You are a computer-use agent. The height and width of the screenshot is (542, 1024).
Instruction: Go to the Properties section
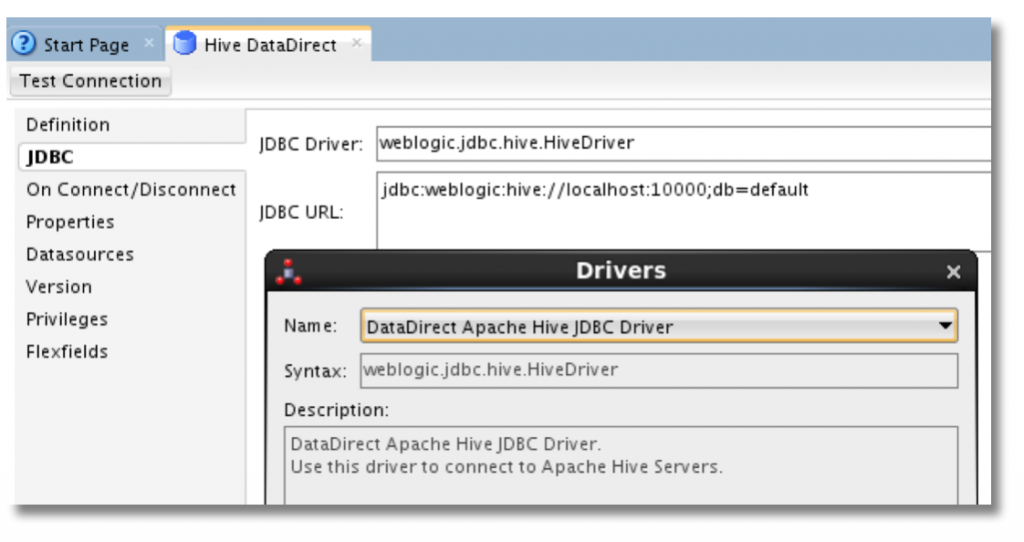pyautogui.click(x=70, y=222)
